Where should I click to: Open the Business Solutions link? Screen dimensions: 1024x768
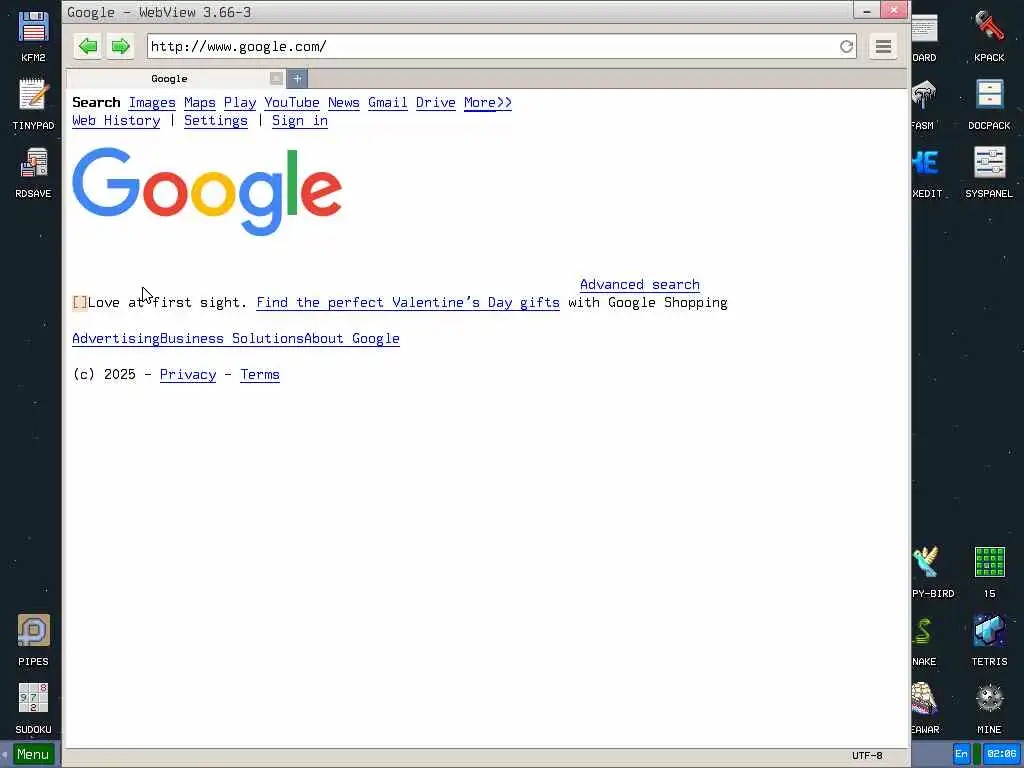point(232,339)
